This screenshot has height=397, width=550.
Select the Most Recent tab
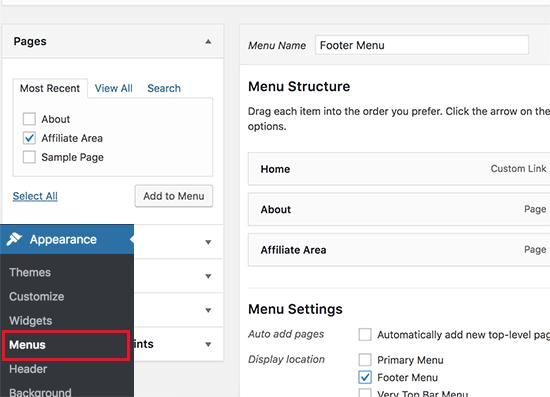(x=50, y=88)
